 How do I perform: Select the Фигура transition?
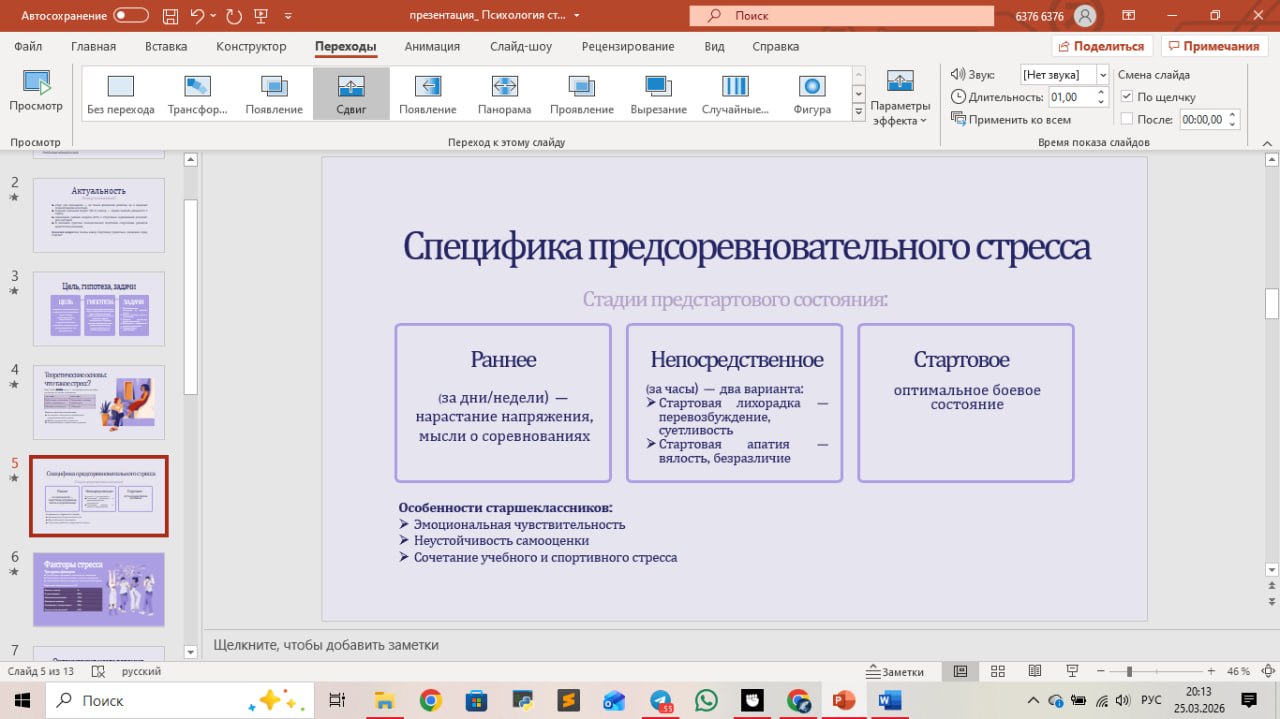812,95
